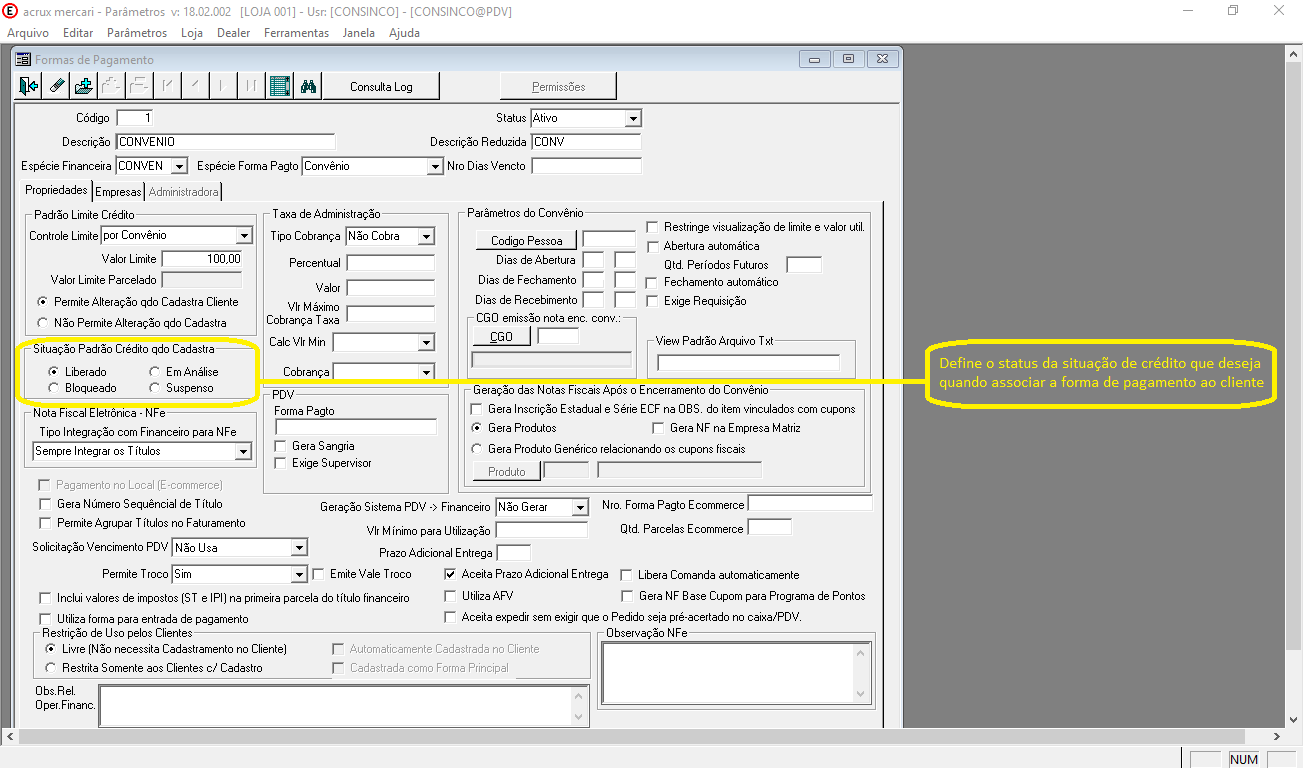The height and width of the screenshot is (771, 1303).
Task: Click the add new record plus icon
Action: coord(84,86)
